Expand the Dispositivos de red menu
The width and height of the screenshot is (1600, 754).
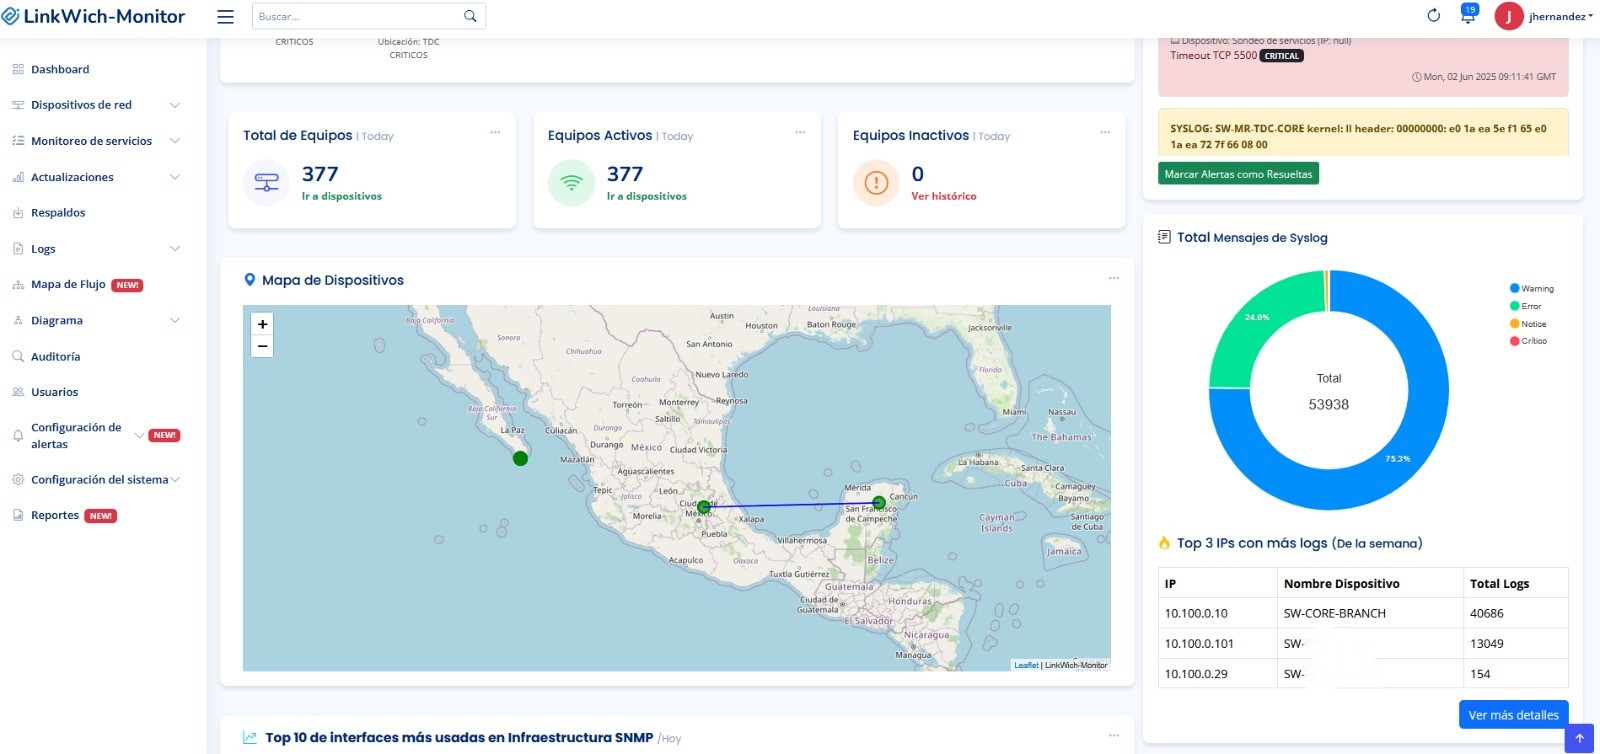[96, 105]
